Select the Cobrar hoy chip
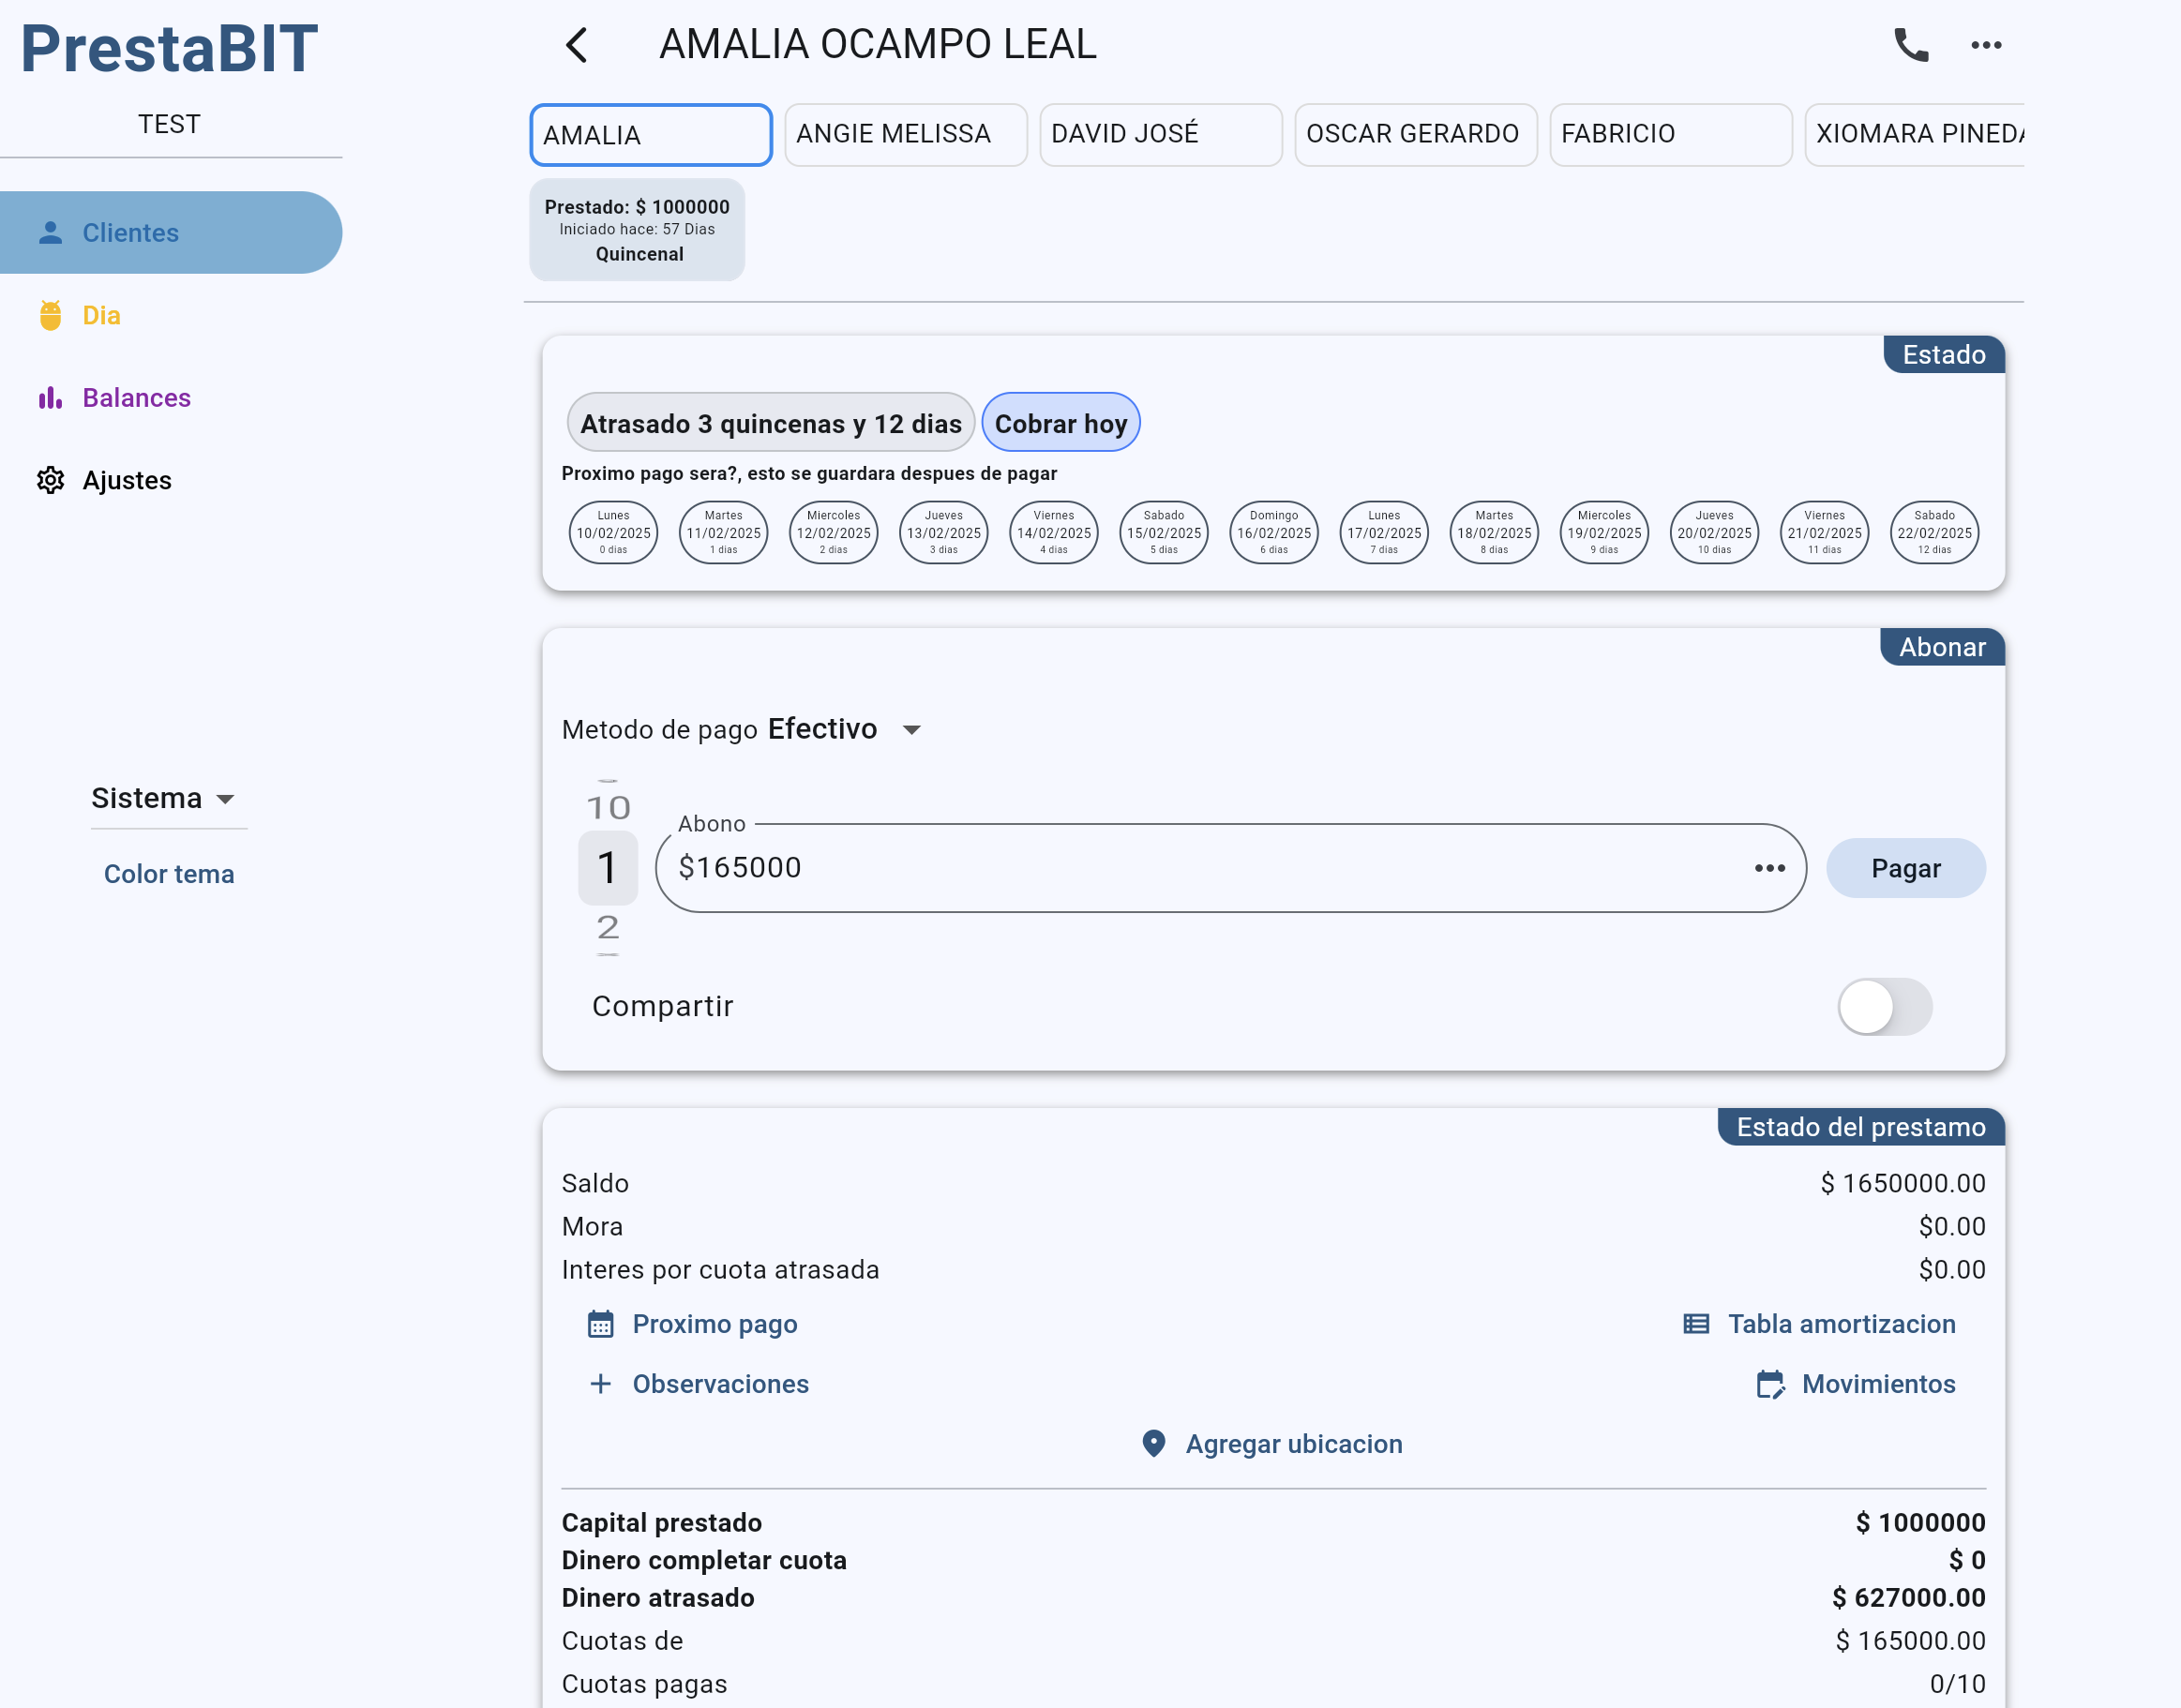 1060,423
